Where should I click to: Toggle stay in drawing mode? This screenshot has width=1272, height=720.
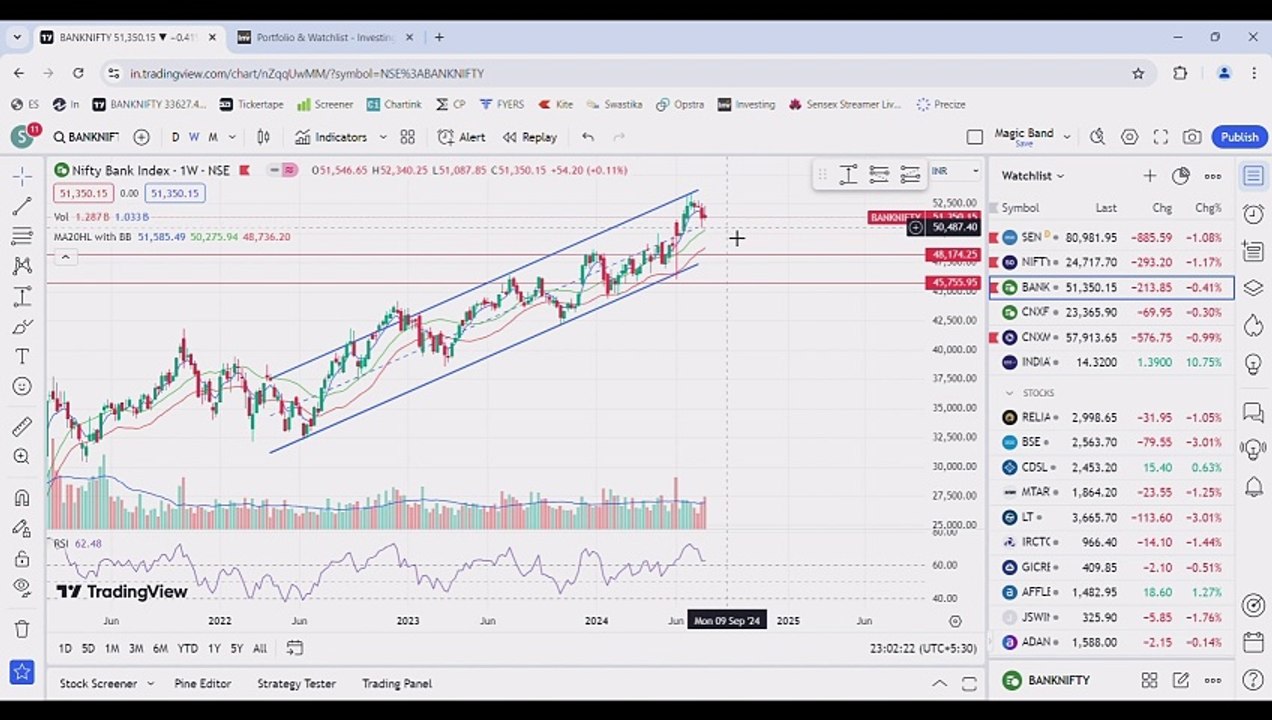coord(21,528)
